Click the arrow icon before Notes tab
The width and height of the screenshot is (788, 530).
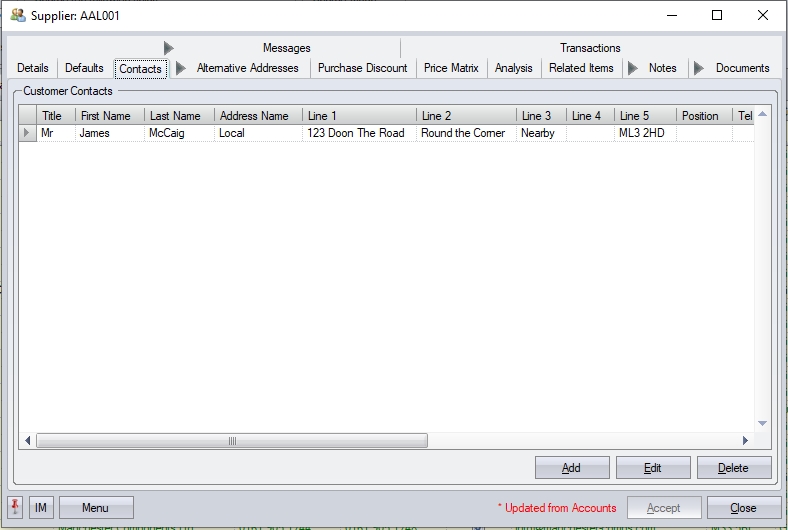[x=633, y=68]
